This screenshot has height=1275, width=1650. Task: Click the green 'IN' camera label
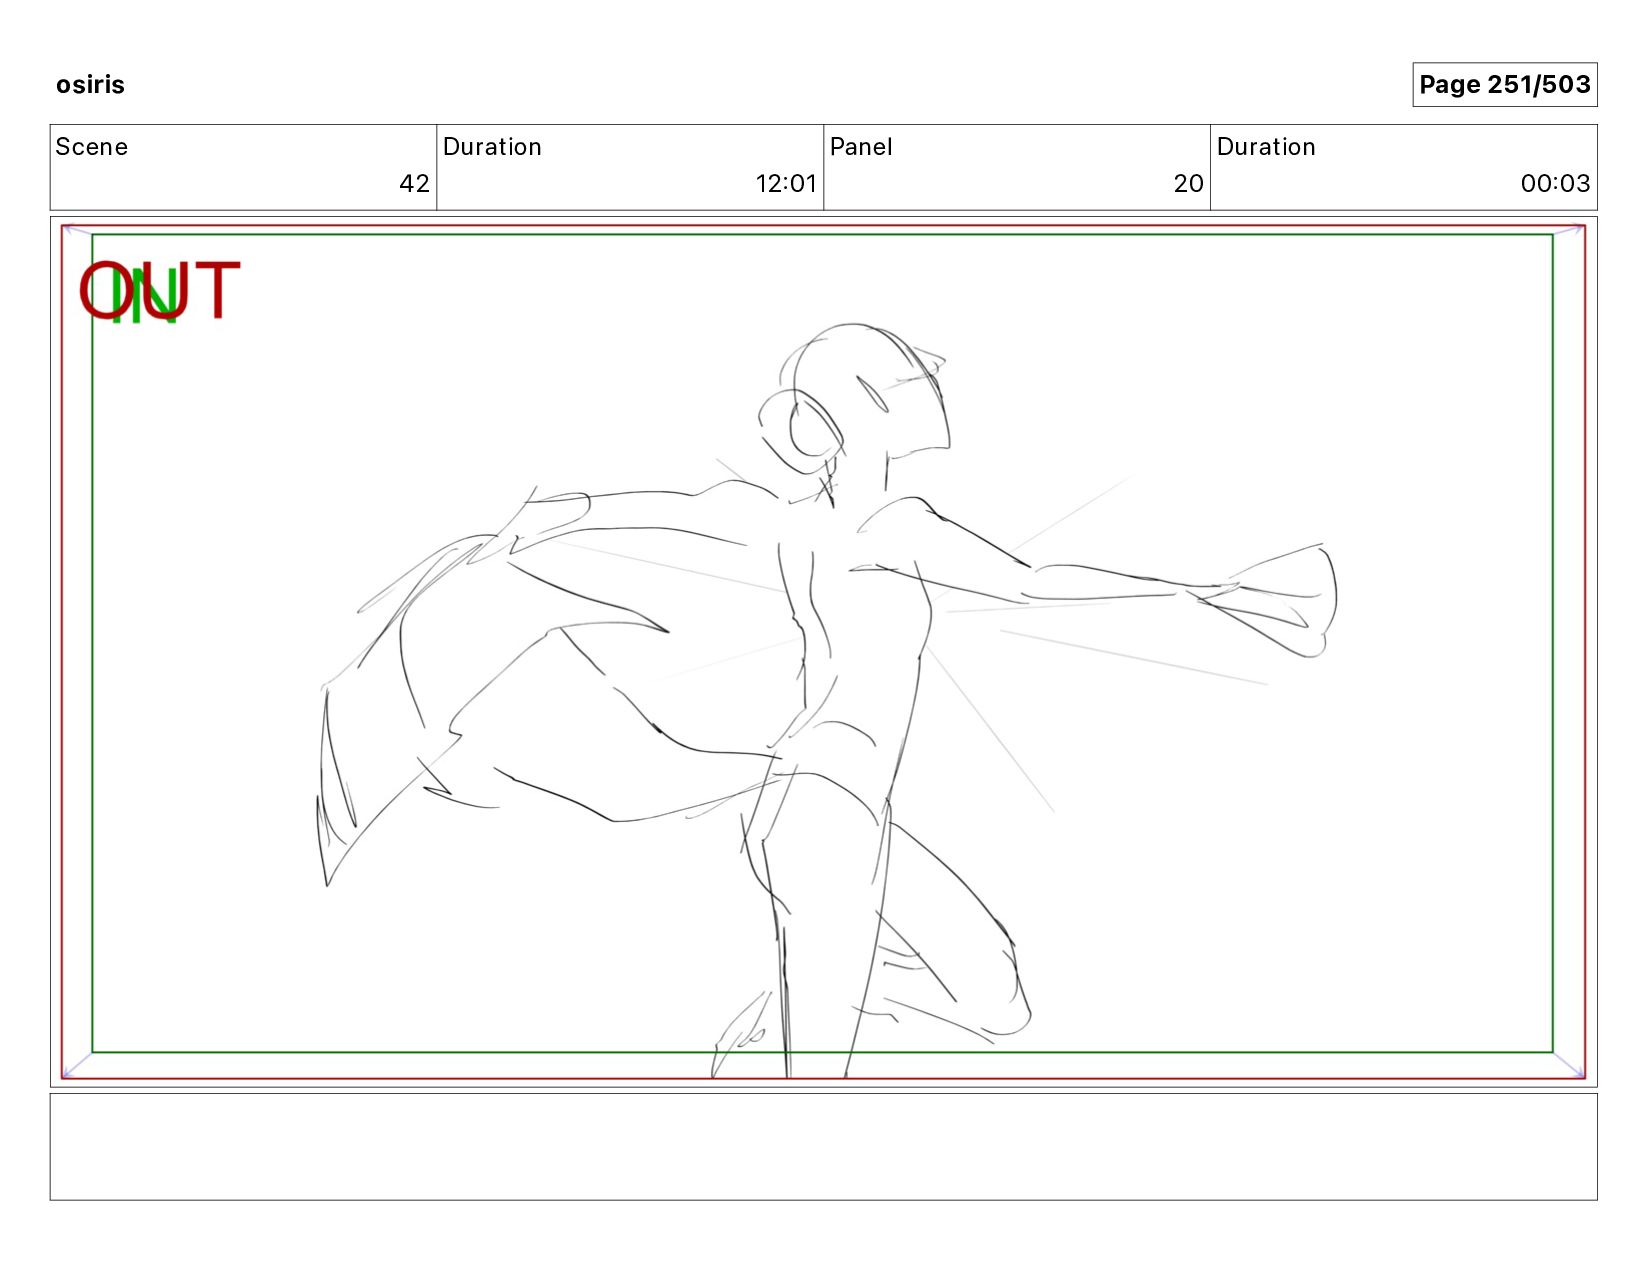tap(145, 295)
